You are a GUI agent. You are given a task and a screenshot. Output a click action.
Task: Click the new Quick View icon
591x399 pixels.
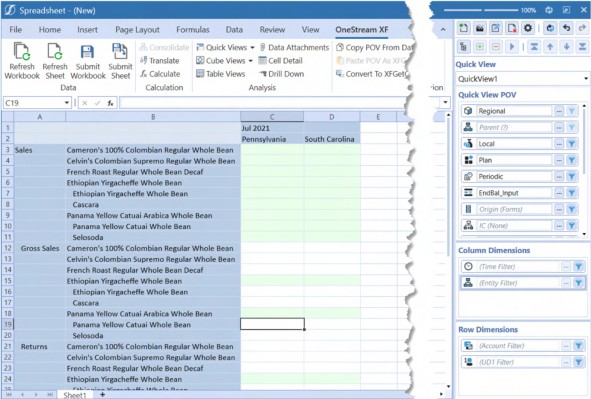pyautogui.click(x=464, y=28)
